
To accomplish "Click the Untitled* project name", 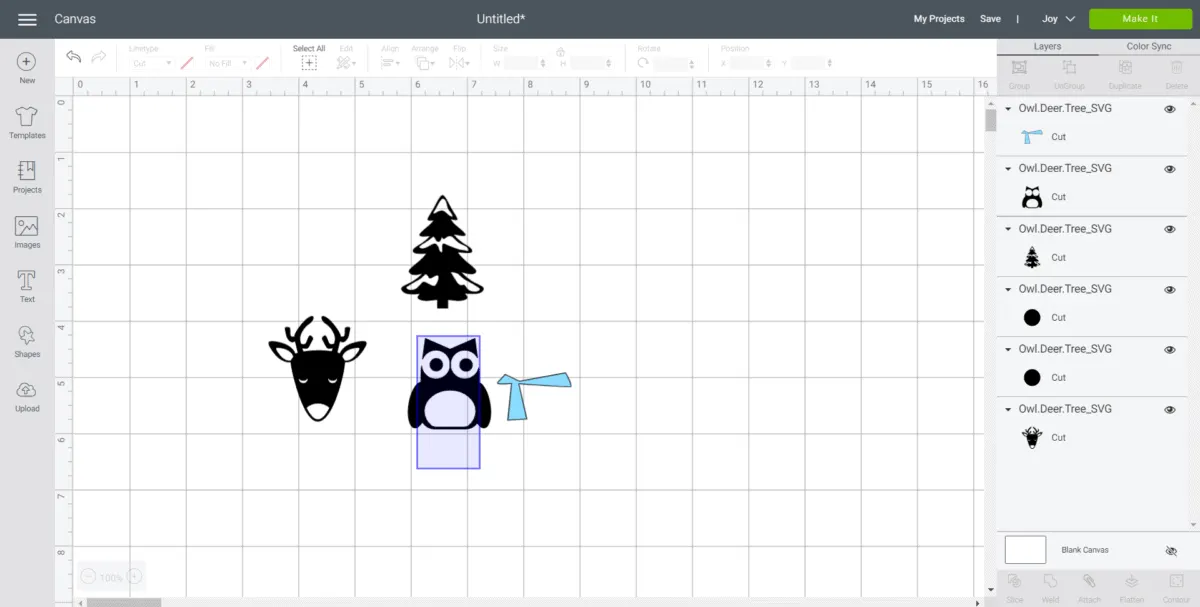I will [x=501, y=19].
